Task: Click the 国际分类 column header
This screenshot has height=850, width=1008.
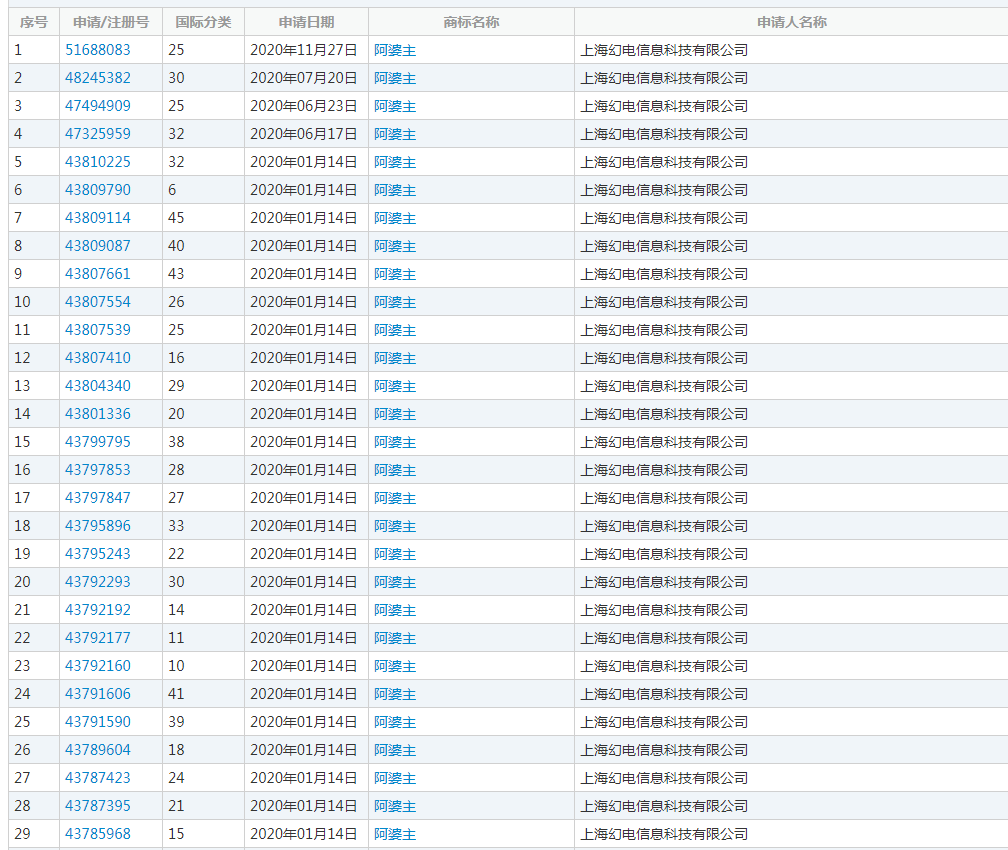Action: tap(203, 22)
